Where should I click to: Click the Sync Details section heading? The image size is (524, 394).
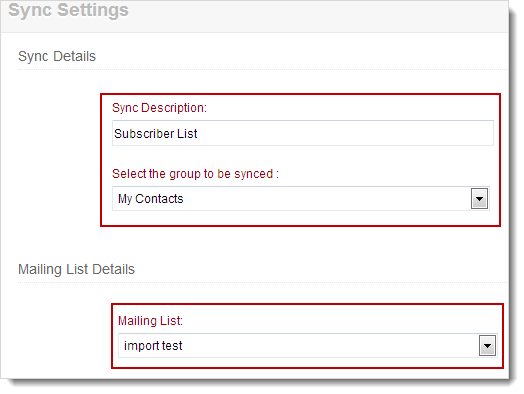click(57, 56)
